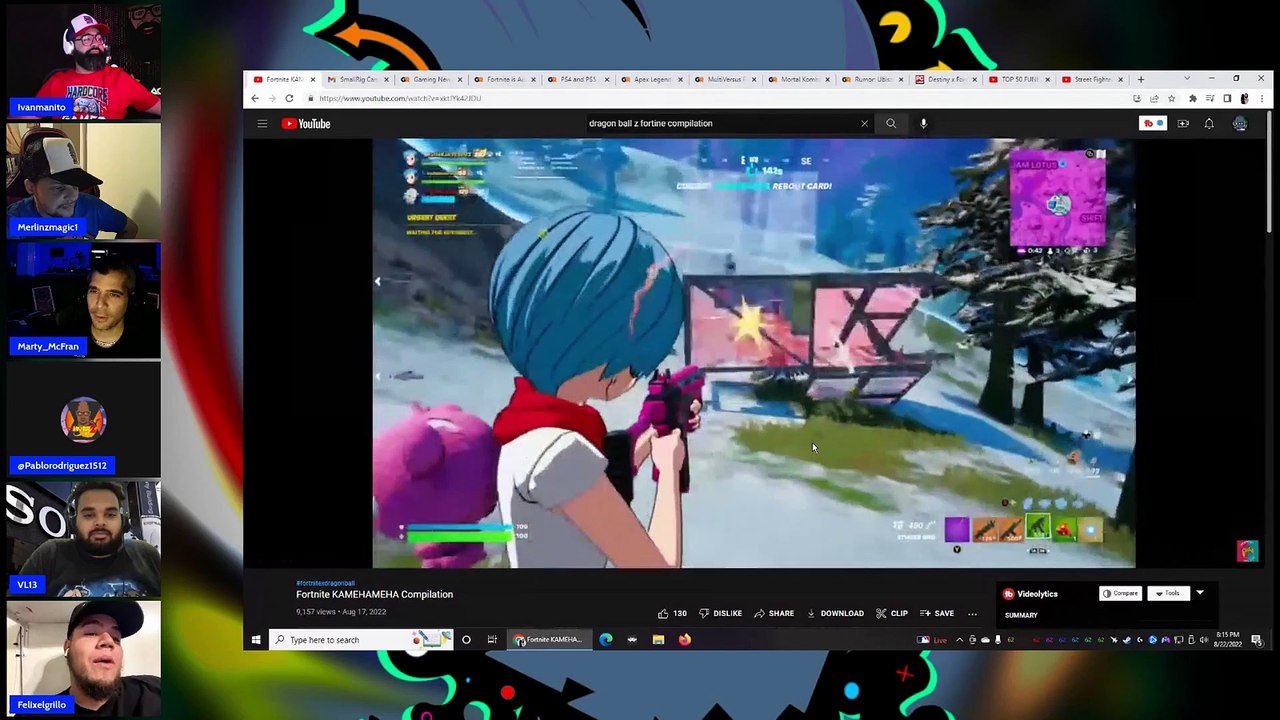The width and height of the screenshot is (1280, 720).
Task: Switch to the MultiVersus tab
Action: (725, 79)
